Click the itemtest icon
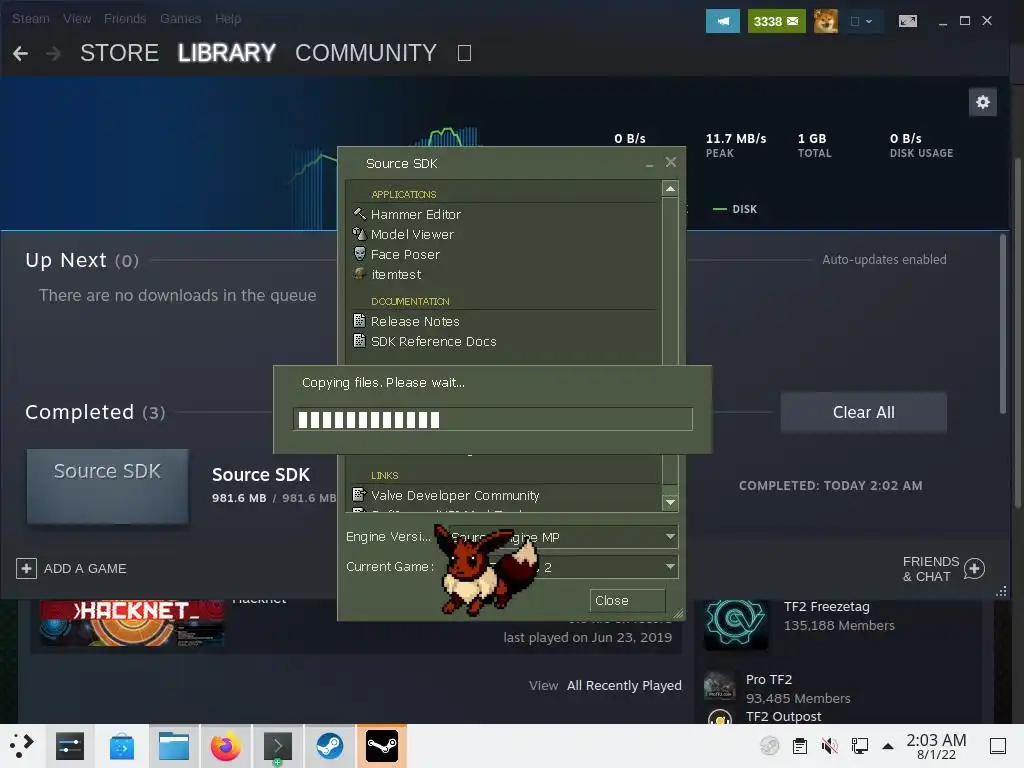Screen dimensions: 1024x768 [x=359, y=274]
